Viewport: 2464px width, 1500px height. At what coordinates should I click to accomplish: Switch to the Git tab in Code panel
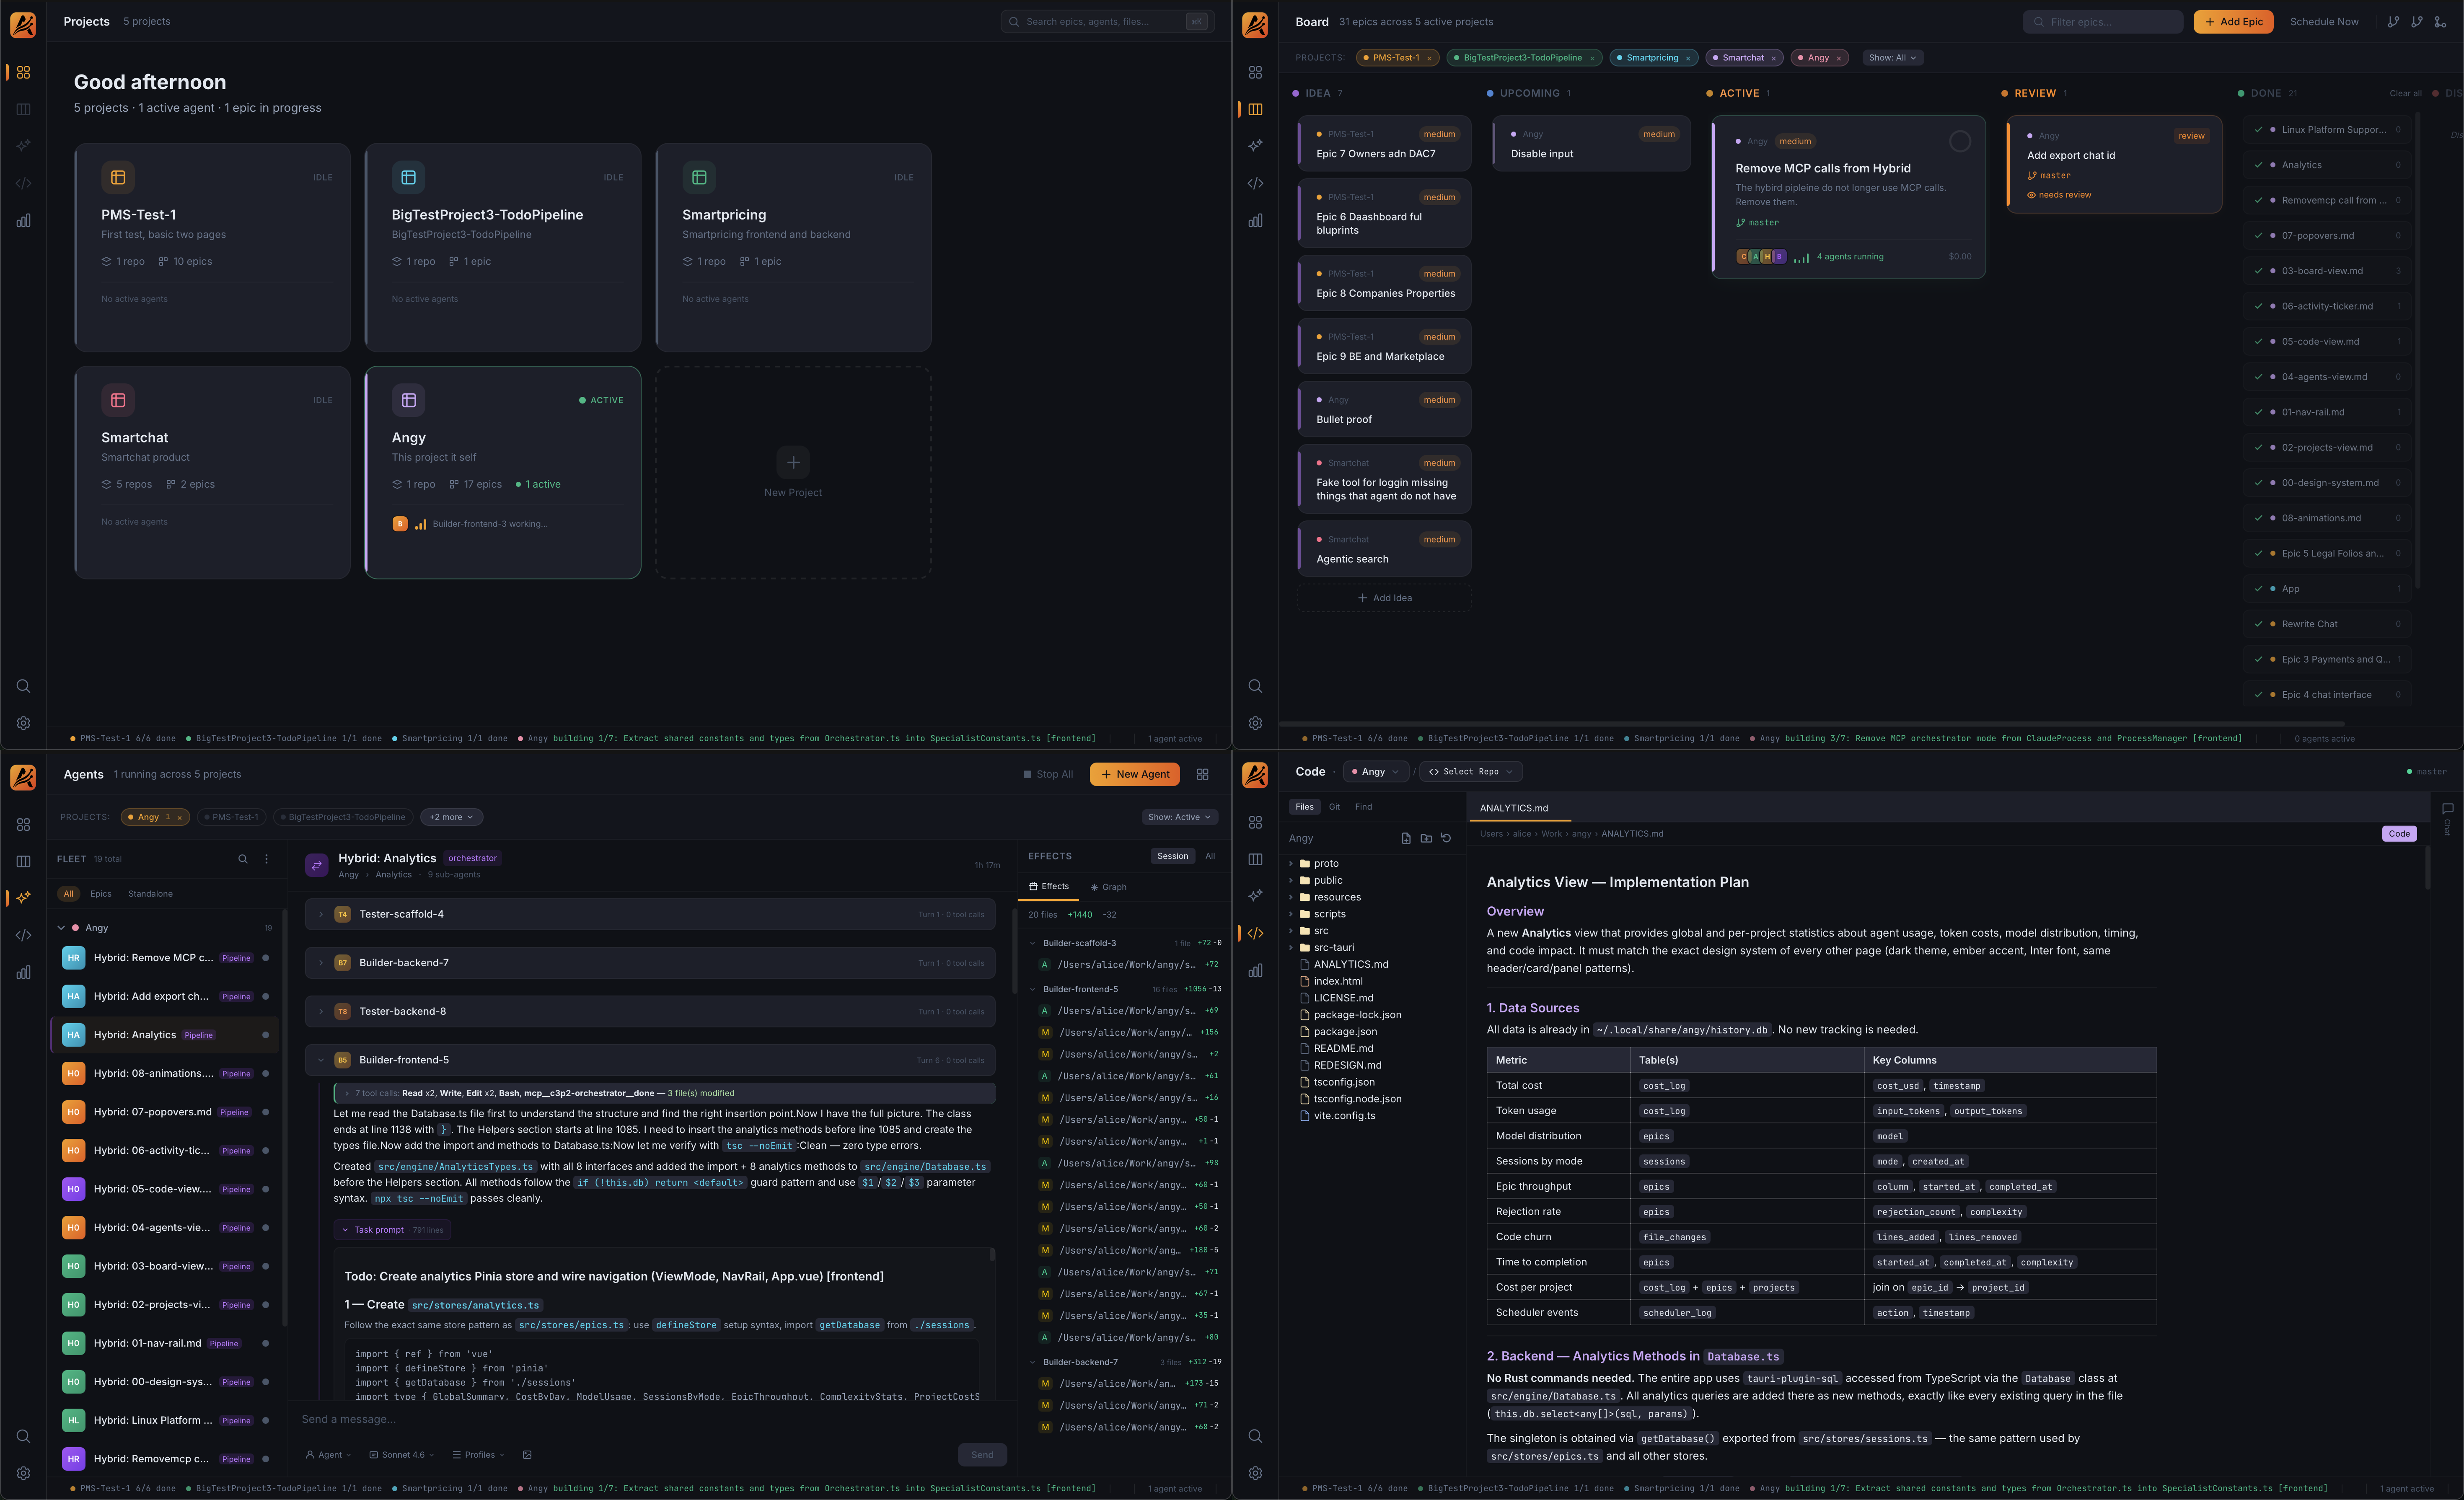(x=1333, y=807)
